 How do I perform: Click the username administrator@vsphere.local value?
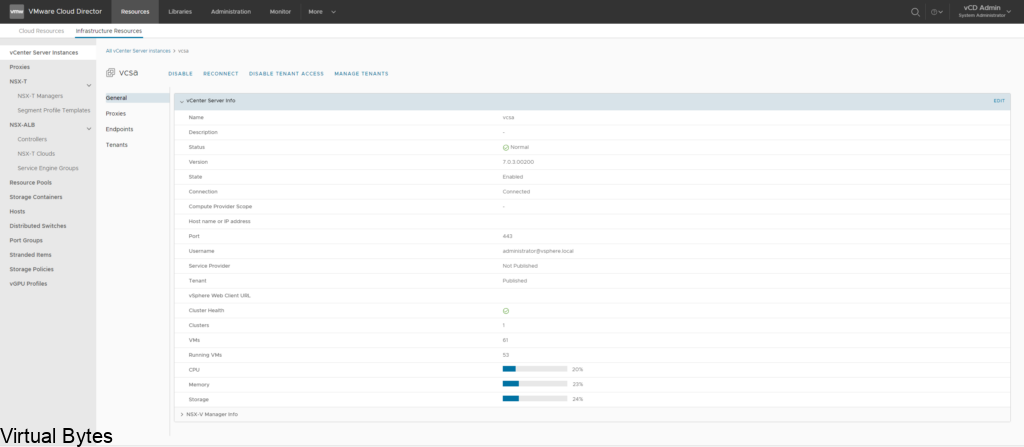(538, 251)
